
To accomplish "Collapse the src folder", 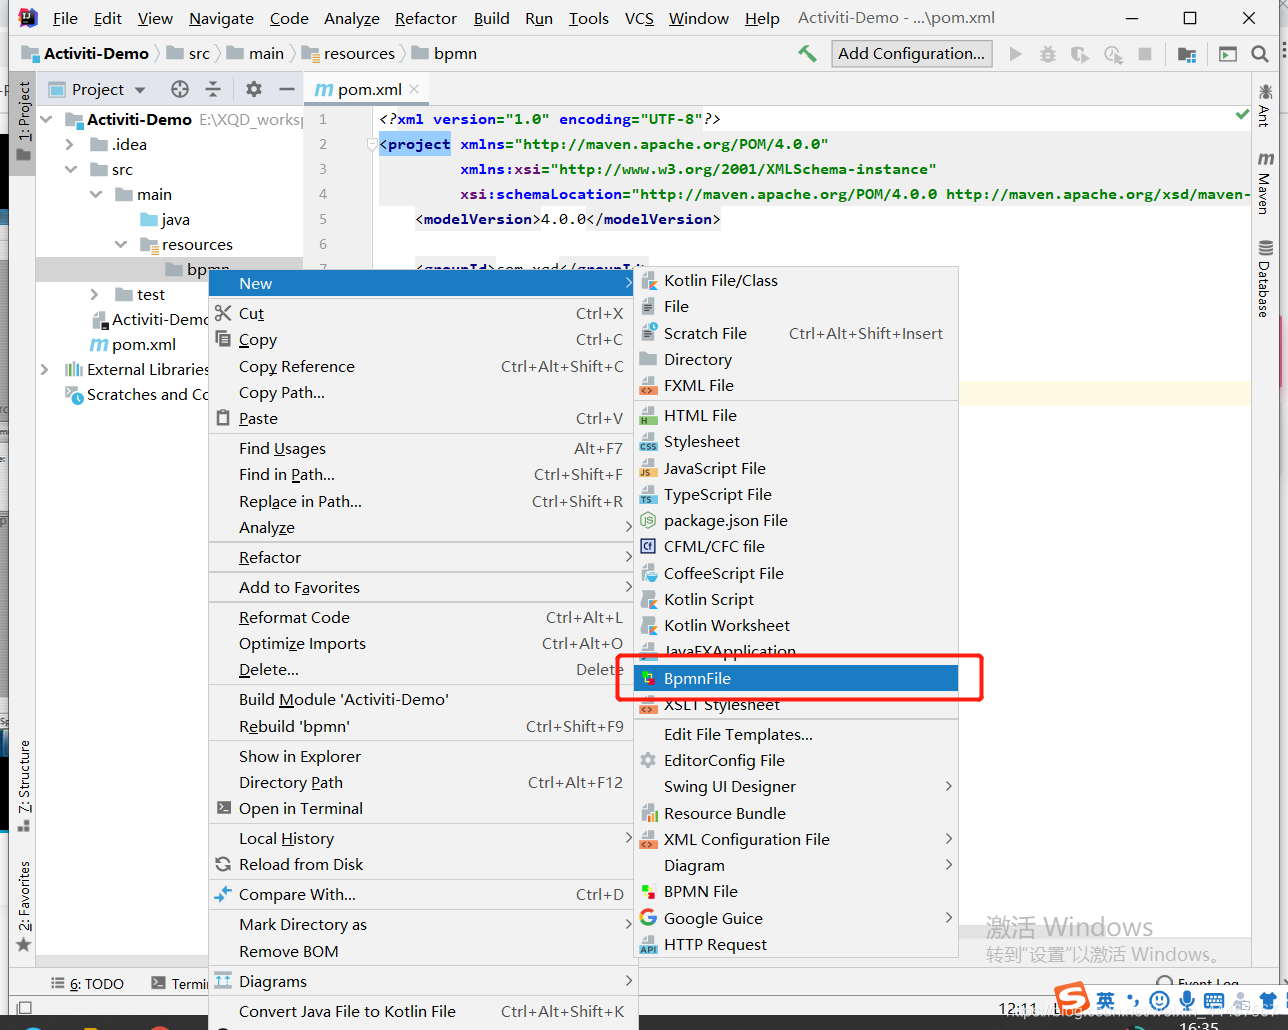I will pos(70,169).
